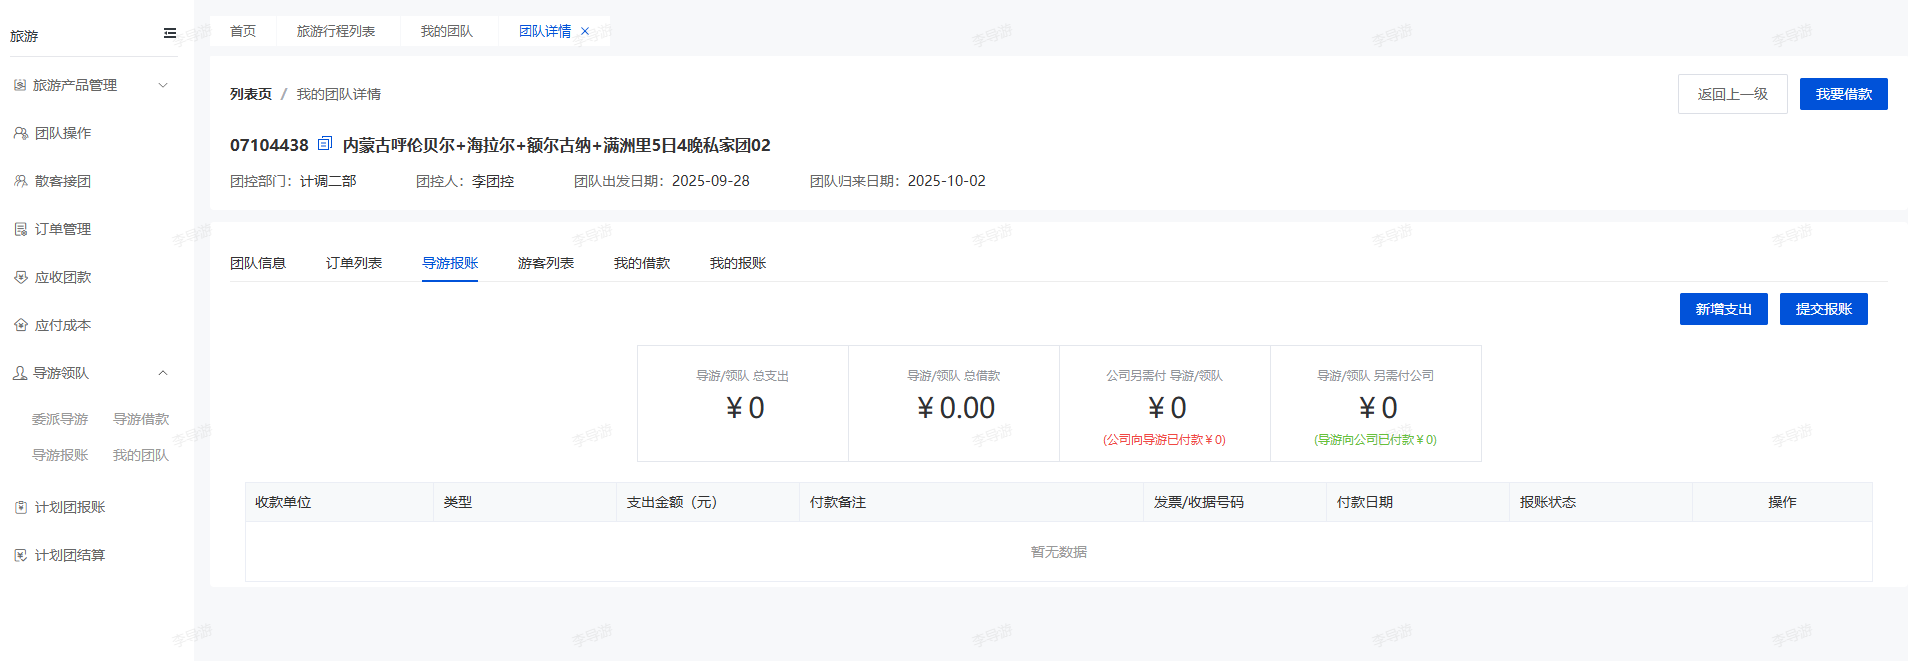Open the 旅游行程列表 page tab
Viewport: 1908px width, 661px height.
tap(336, 31)
